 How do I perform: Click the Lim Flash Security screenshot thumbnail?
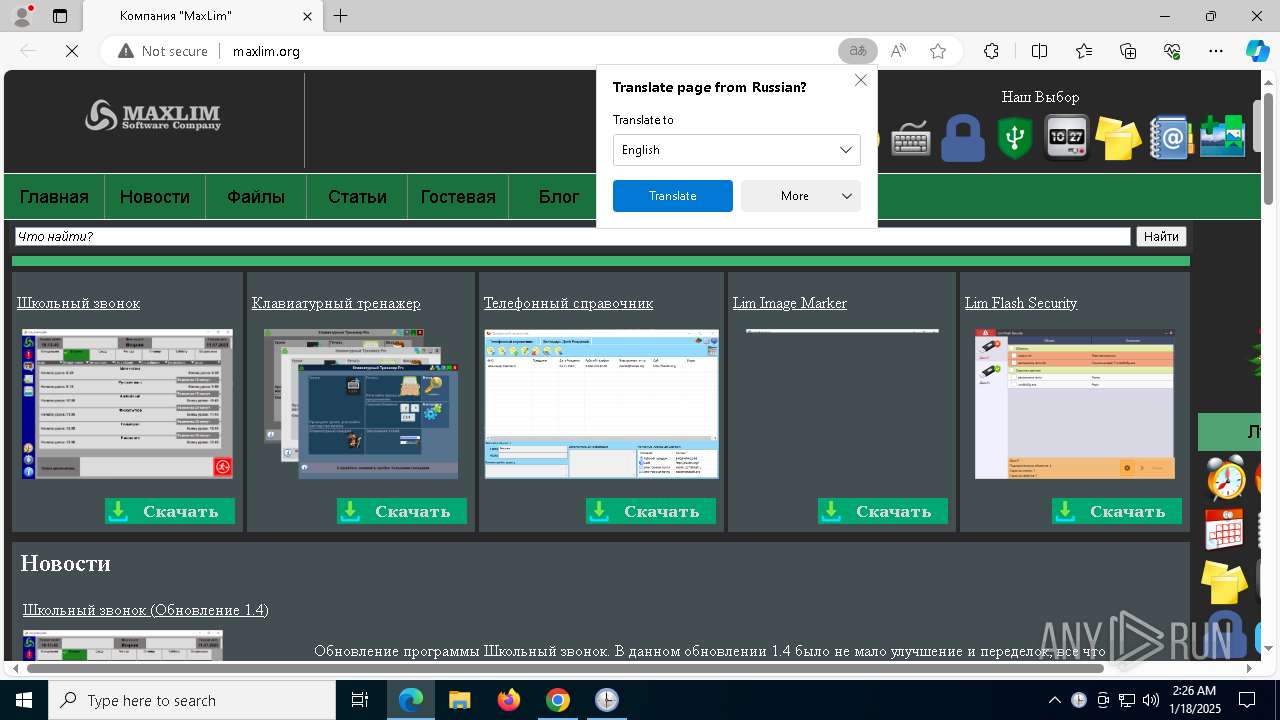[1075, 404]
